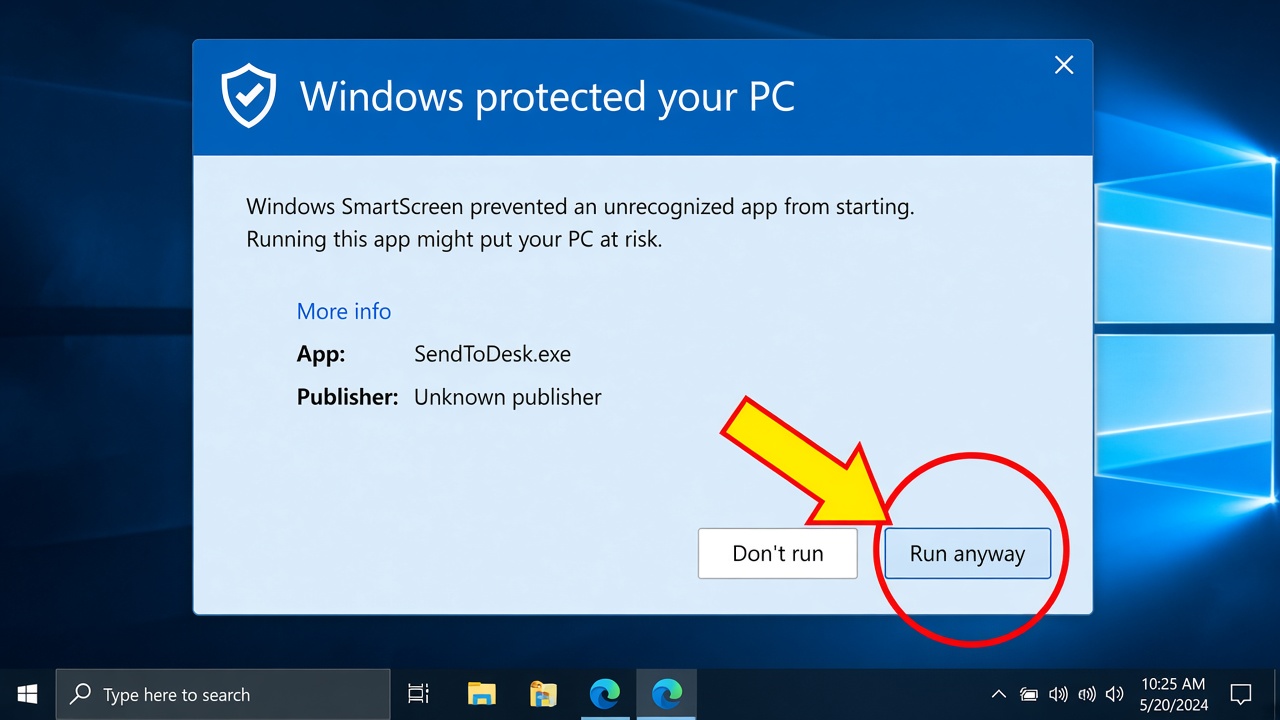
Task: Click the taskbar icon right of File Explorer
Action: point(543,694)
